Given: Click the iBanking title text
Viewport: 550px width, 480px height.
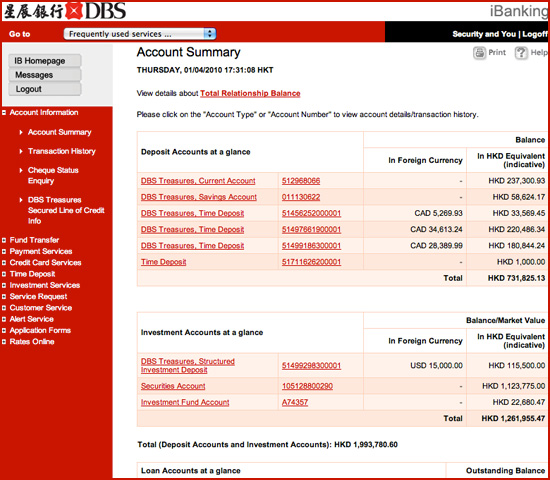Looking at the screenshot, I should pos(519,11).
